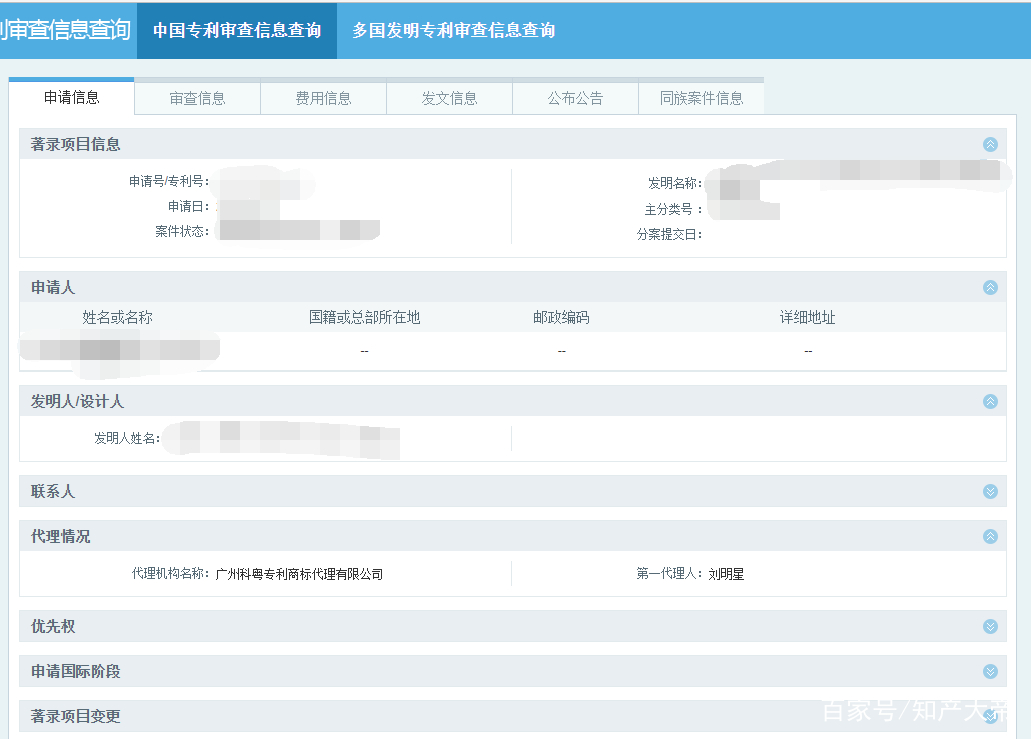Collapse the 著录项目信息 section arrow
Screen dimensions: 1031x739
click(990, 145)
